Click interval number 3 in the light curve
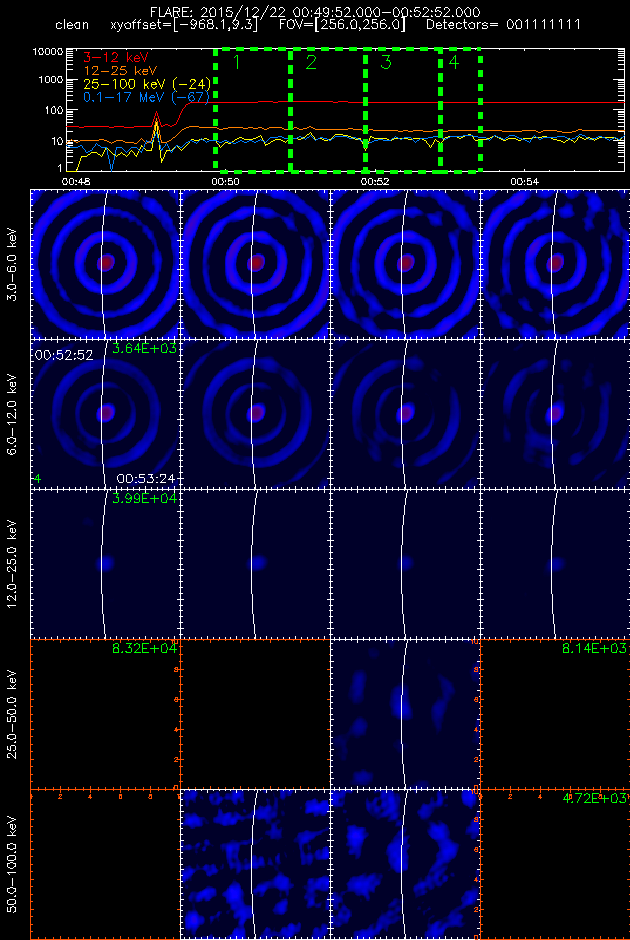The height and width of the screenshot is (940, 630). 385,63
